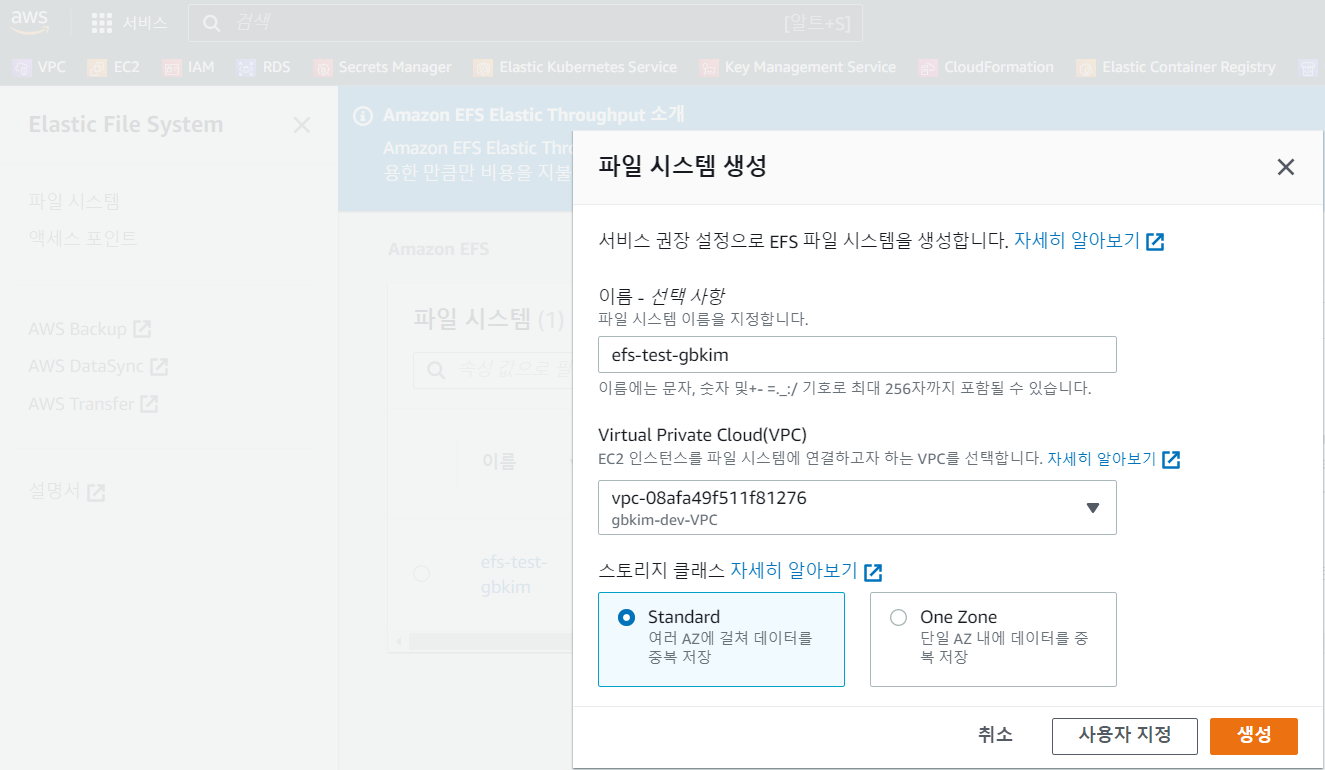
Task: Select the One Zone storage class
Action: pos(898,618)
